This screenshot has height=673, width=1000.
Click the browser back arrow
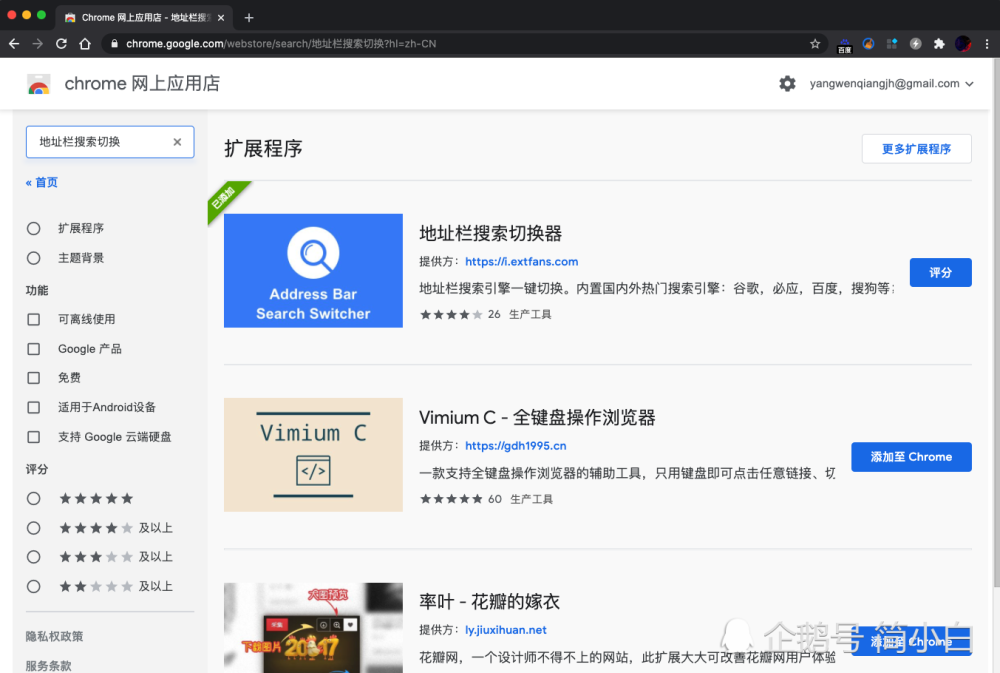pyautogui.click(x=14, y=44)
